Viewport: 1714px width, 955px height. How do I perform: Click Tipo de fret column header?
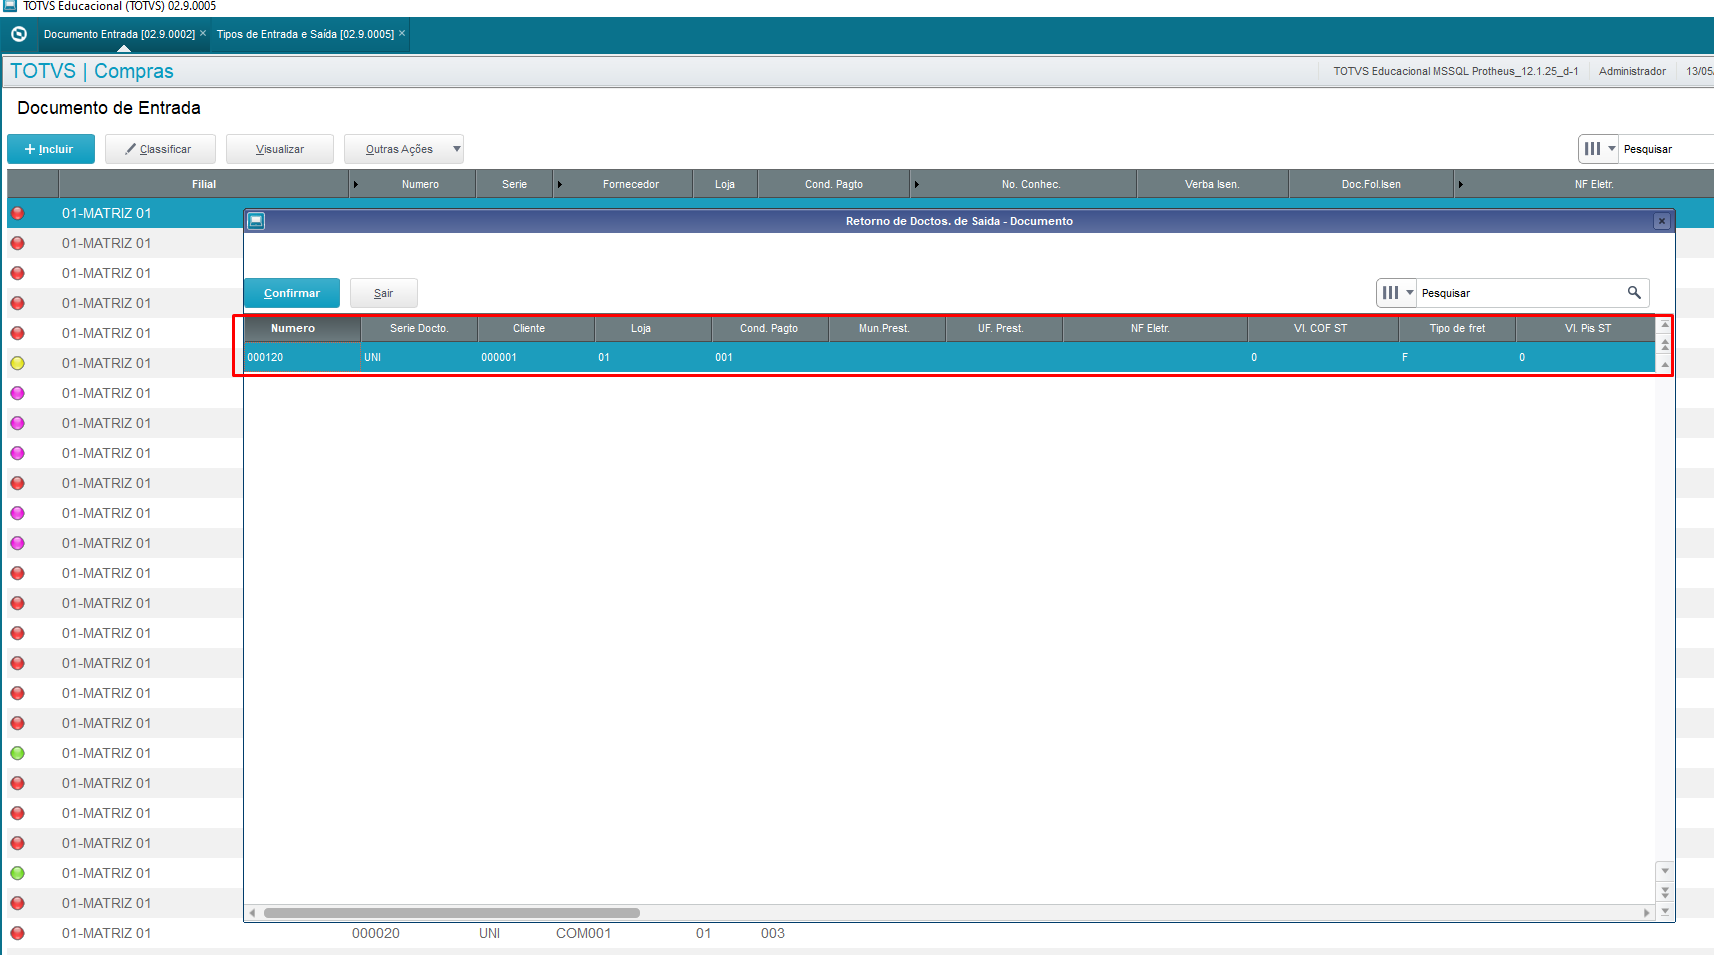coord(1457,328)
